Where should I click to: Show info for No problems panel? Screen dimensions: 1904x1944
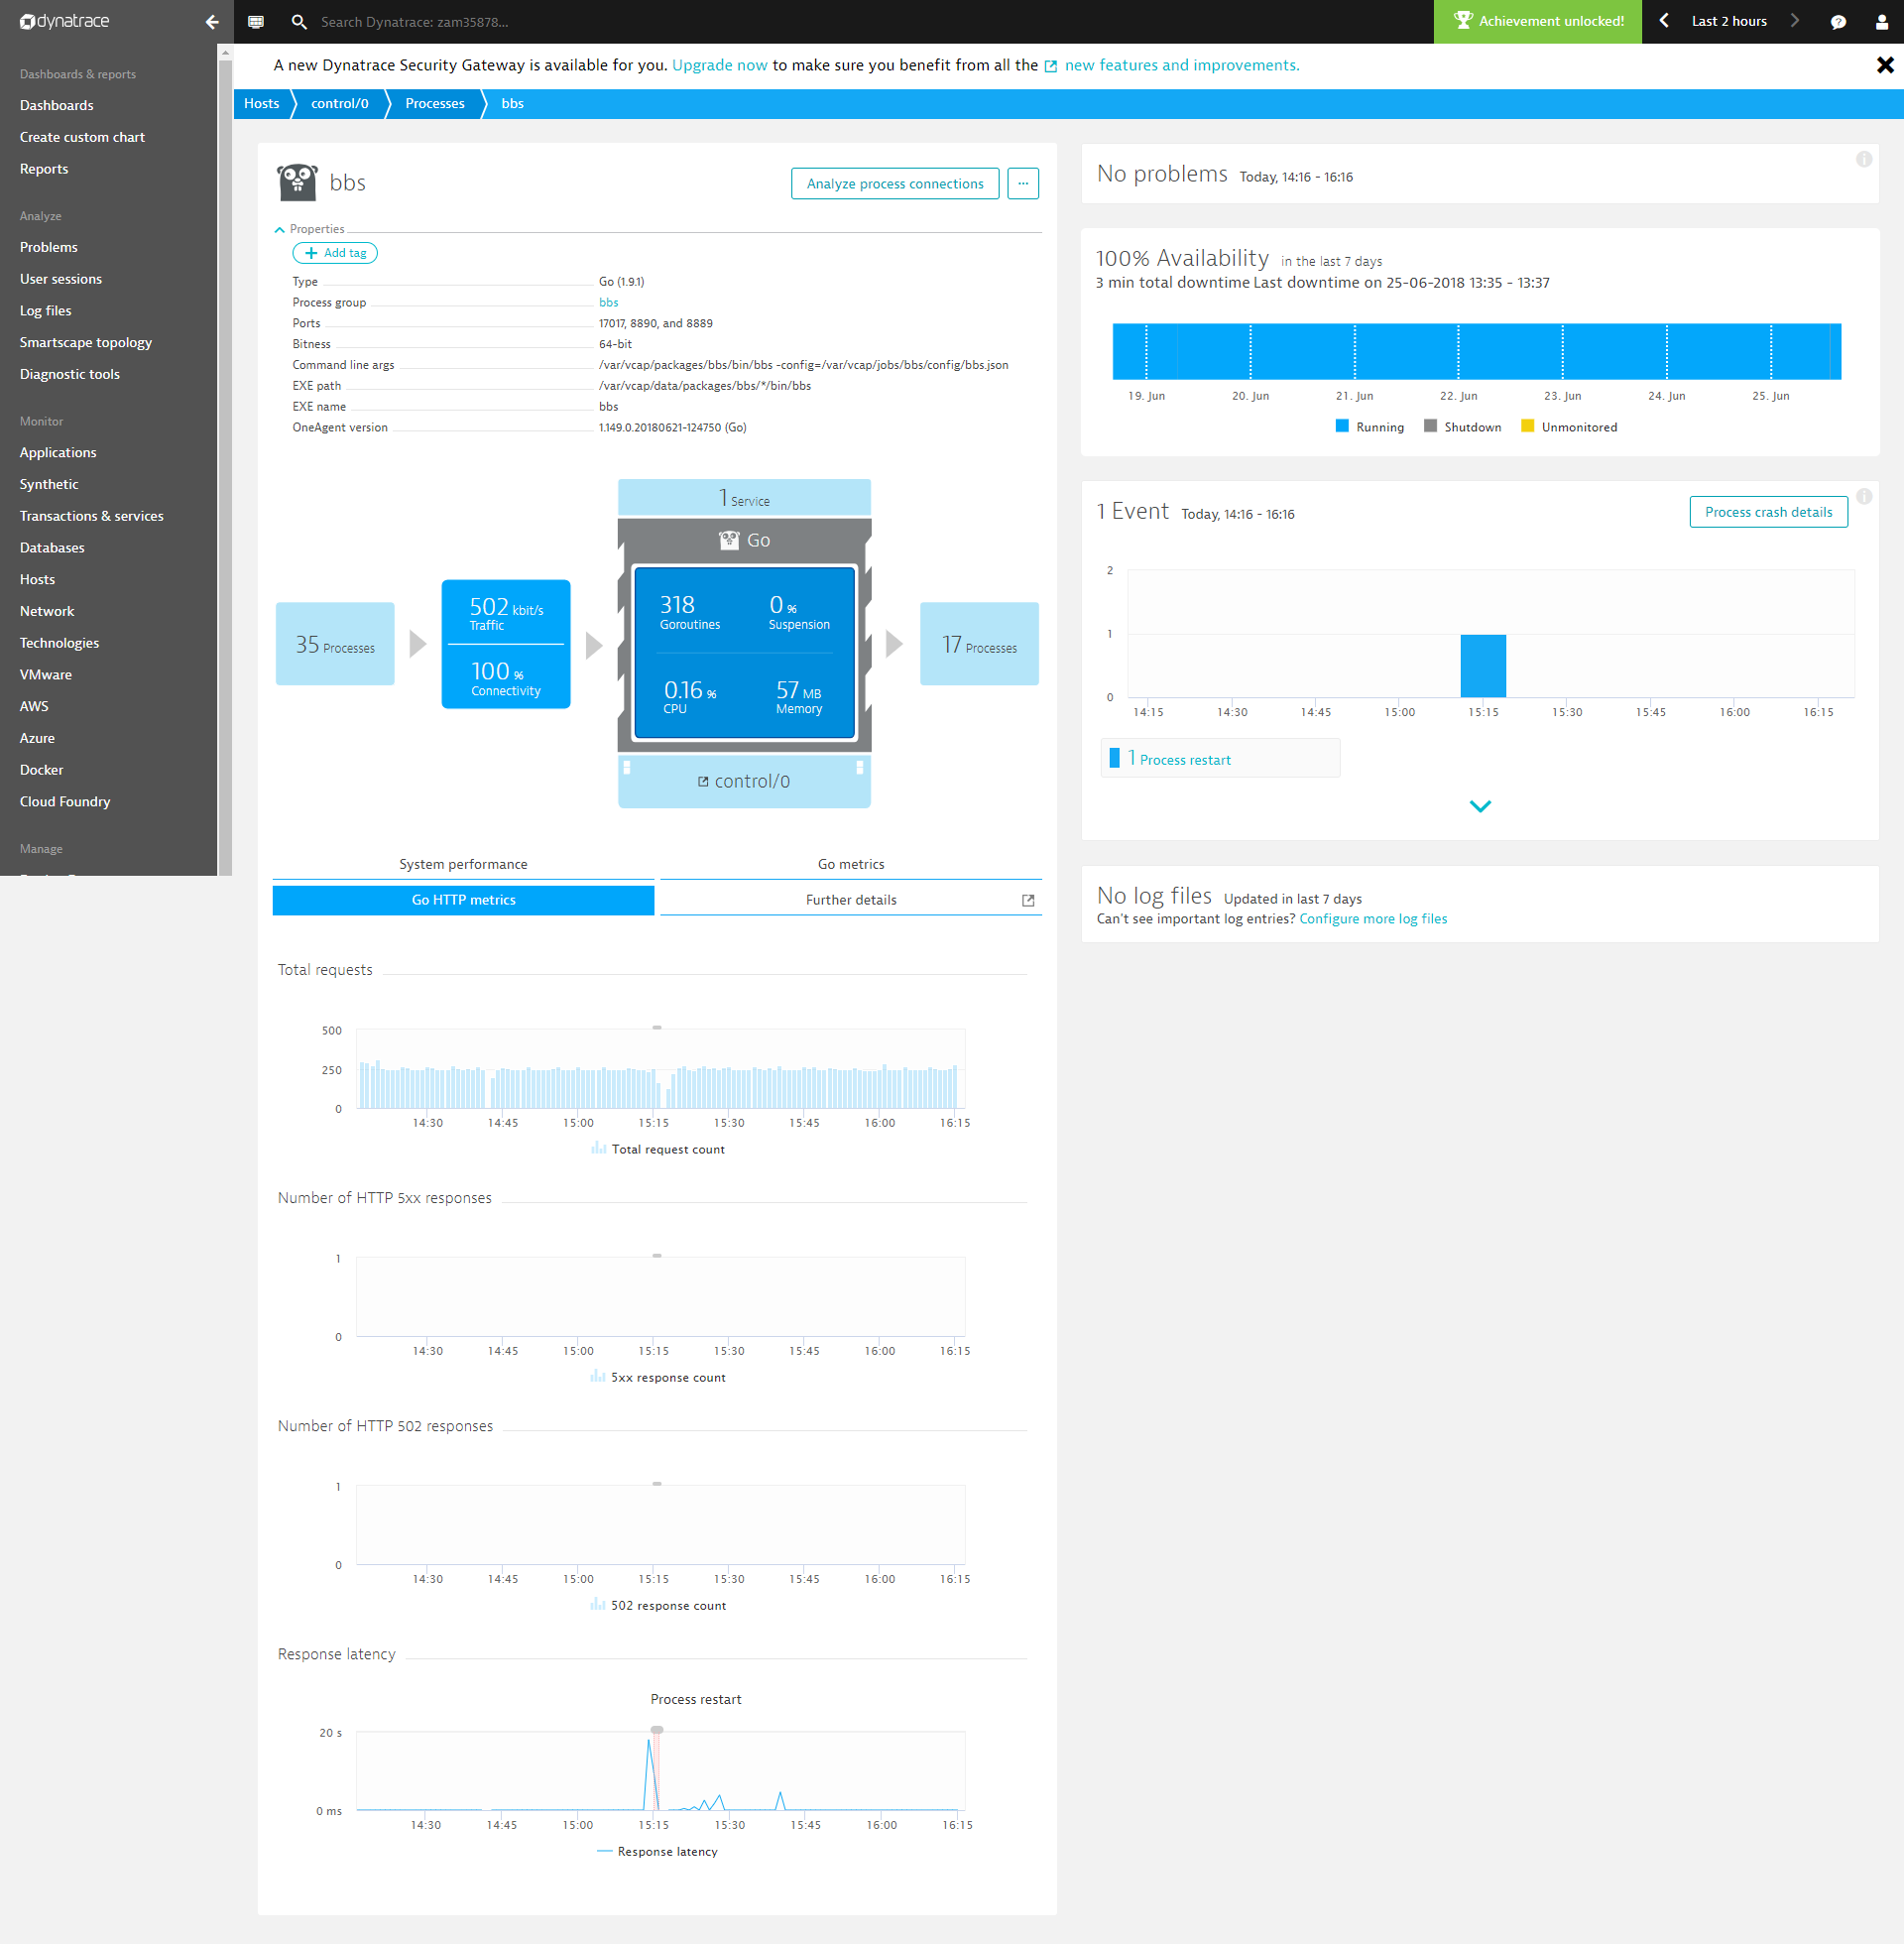click(x=1864, y=159)
